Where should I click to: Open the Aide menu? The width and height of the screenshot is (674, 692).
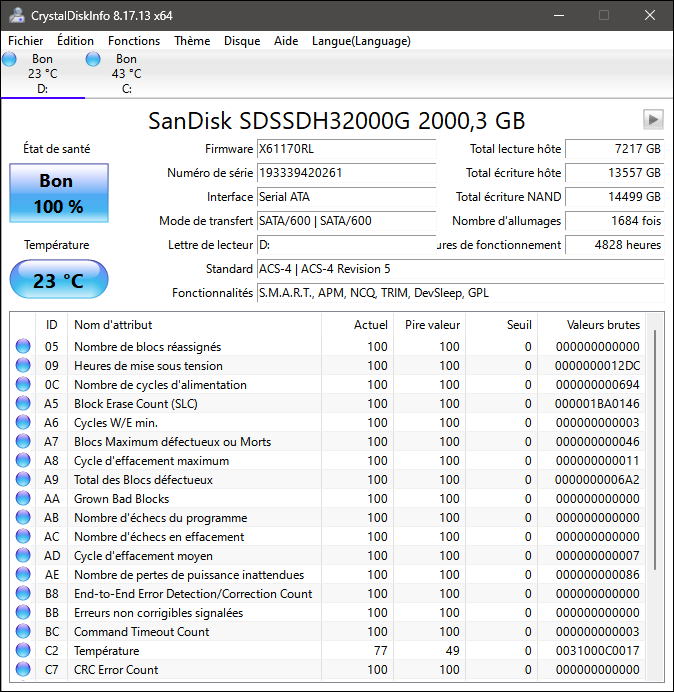(286, 41)
